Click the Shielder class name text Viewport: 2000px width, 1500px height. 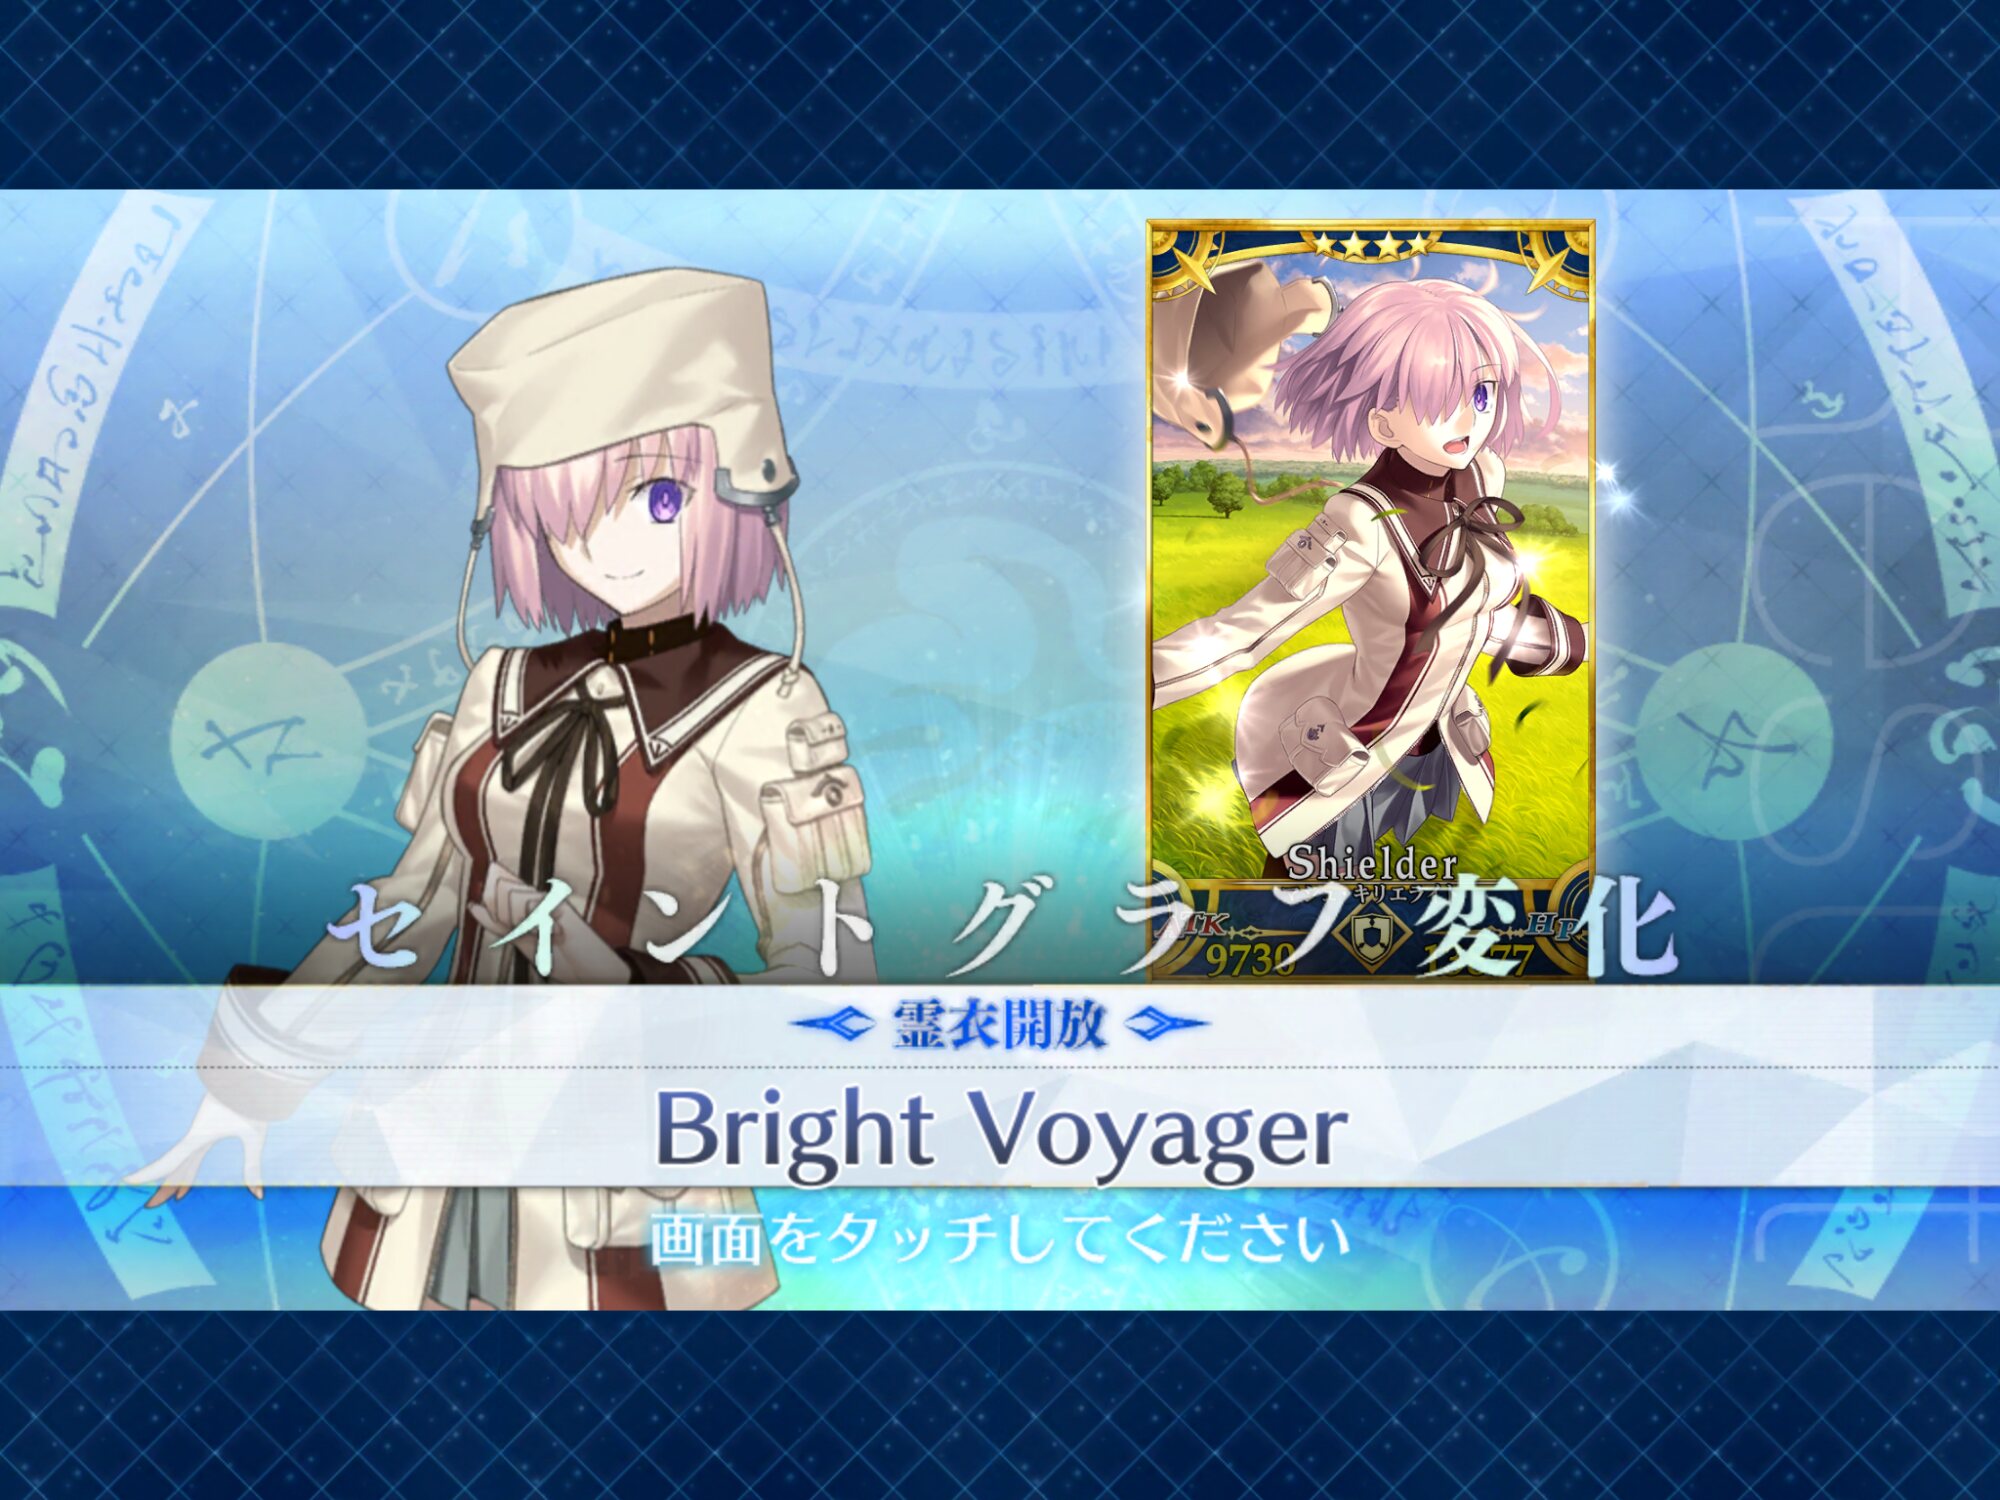coord(1371,863)
